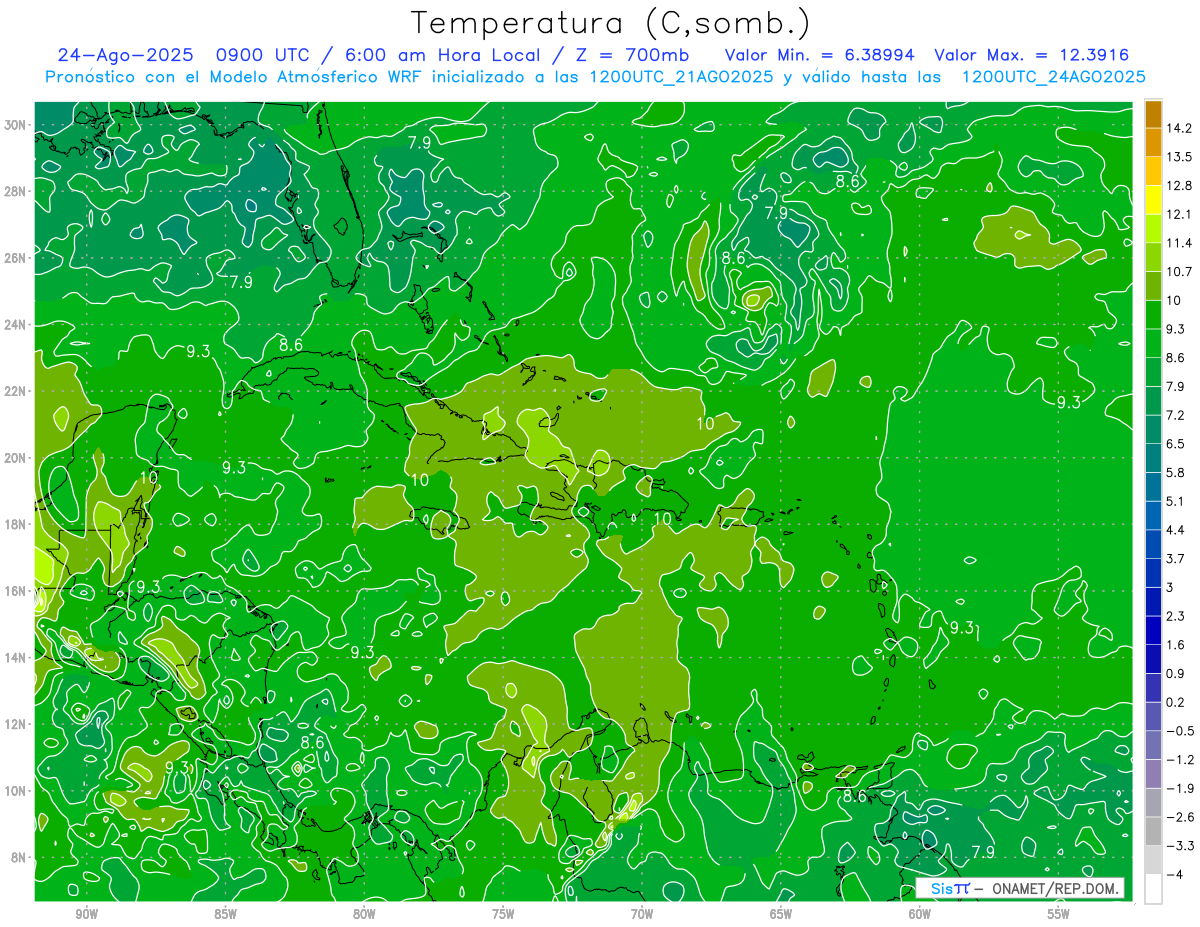Click the 85W longitude axis label
This screenshot has width=1200, height=927.
(x=225, y=914)
